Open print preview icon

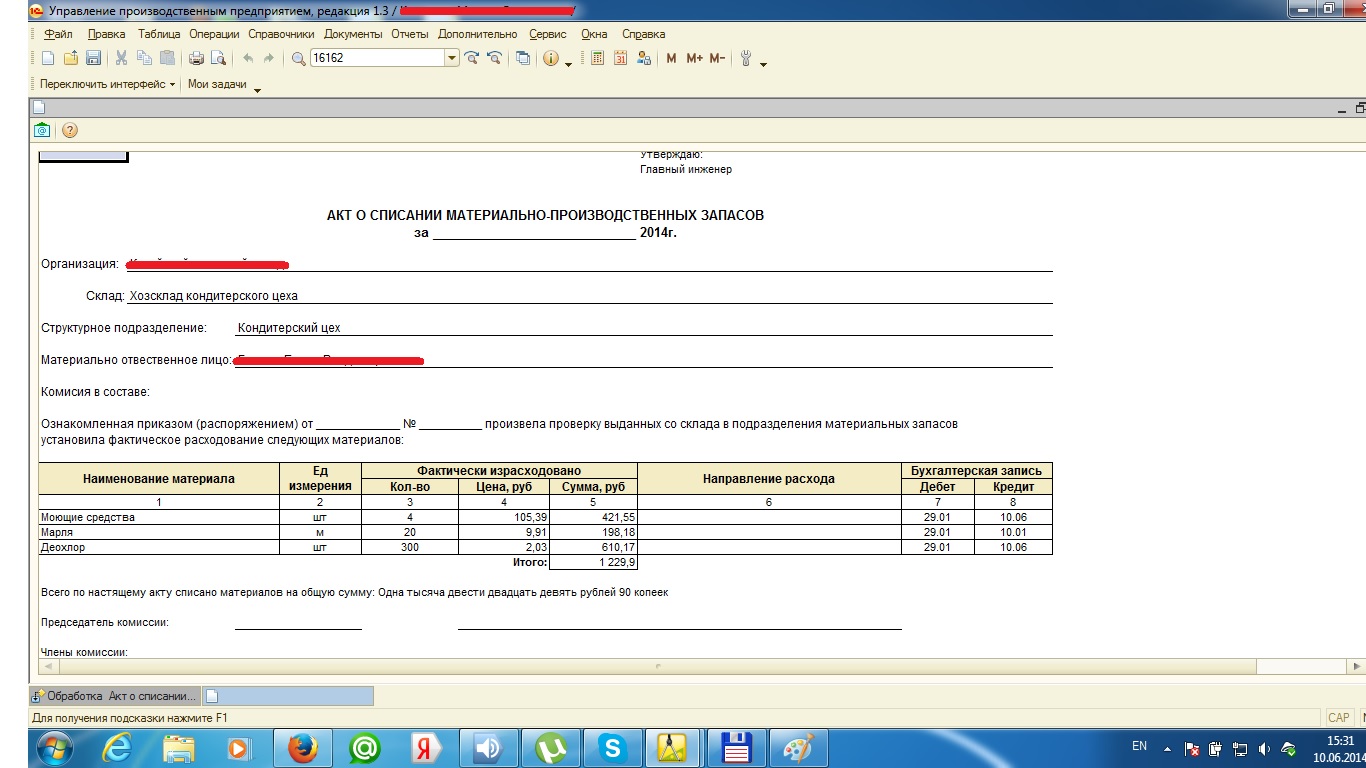click(x=218, y=58)
